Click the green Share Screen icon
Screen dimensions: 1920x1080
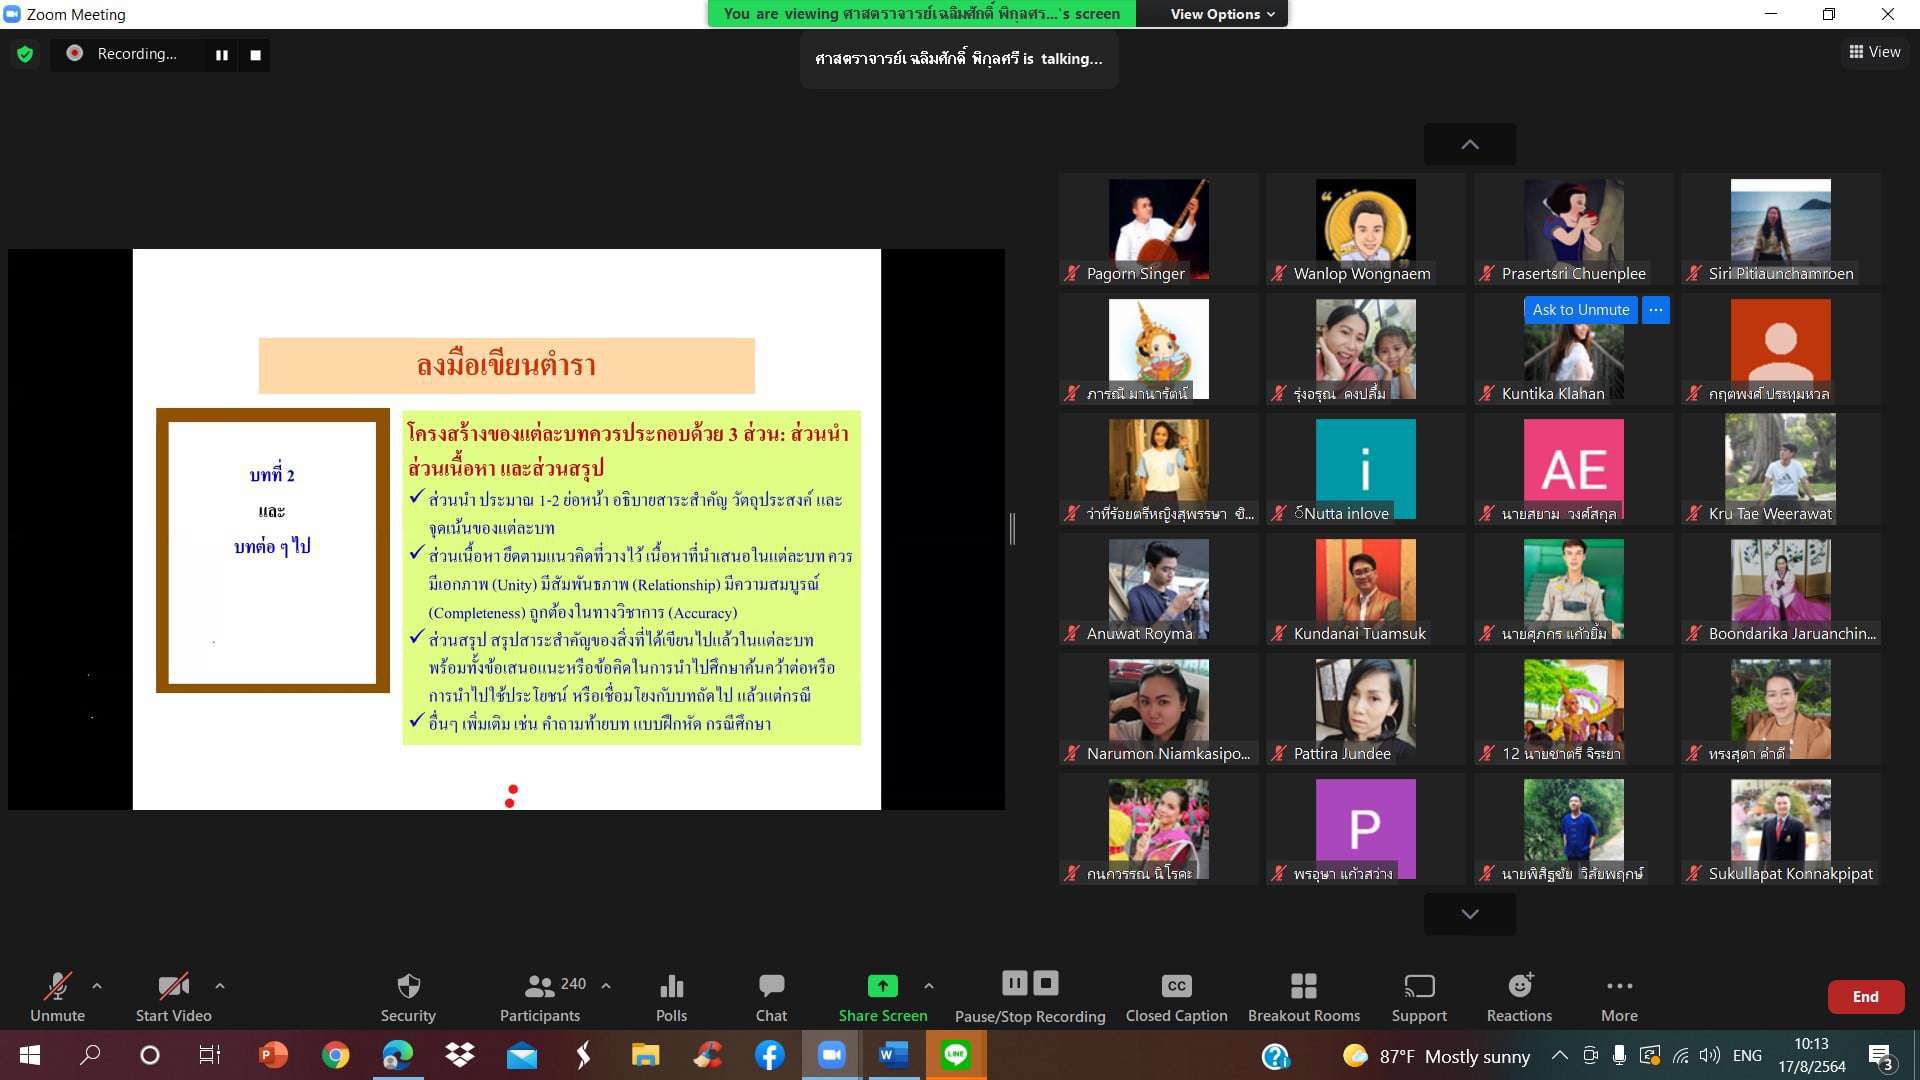882,986
